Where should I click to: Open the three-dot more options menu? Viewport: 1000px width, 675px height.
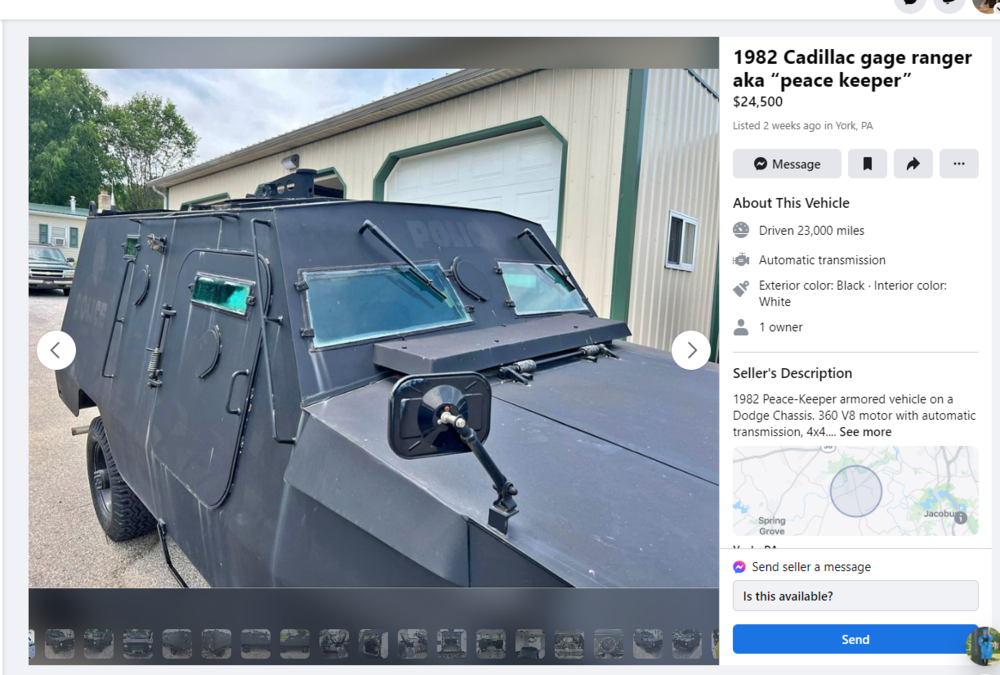click(959, 164)
